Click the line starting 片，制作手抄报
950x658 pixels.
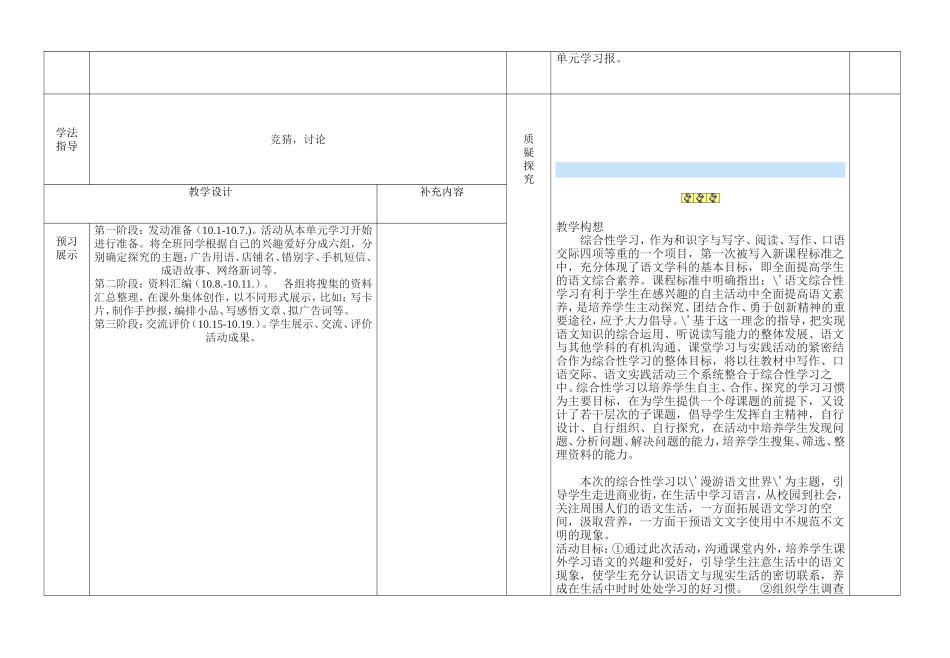tap(222, 310)
